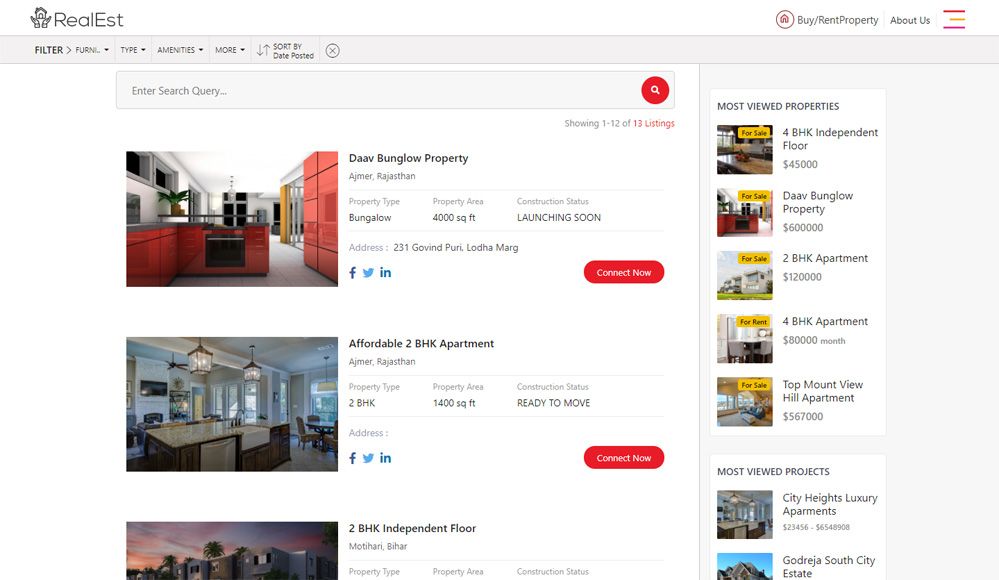
Task: Click Connect Now for Affordable 2 BHK Apartment
Action: coord(624,458)
